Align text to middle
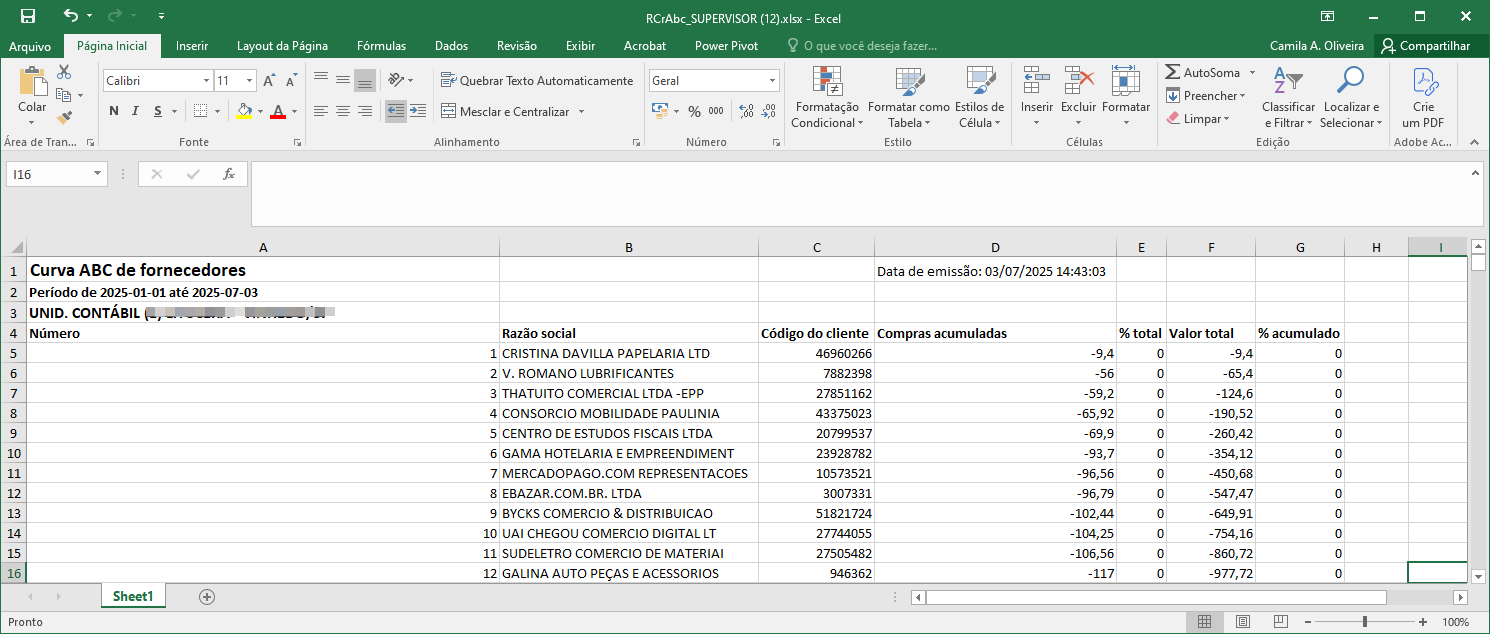The height and width of the screenshot is (634, 1490). (x=343, y=80)
